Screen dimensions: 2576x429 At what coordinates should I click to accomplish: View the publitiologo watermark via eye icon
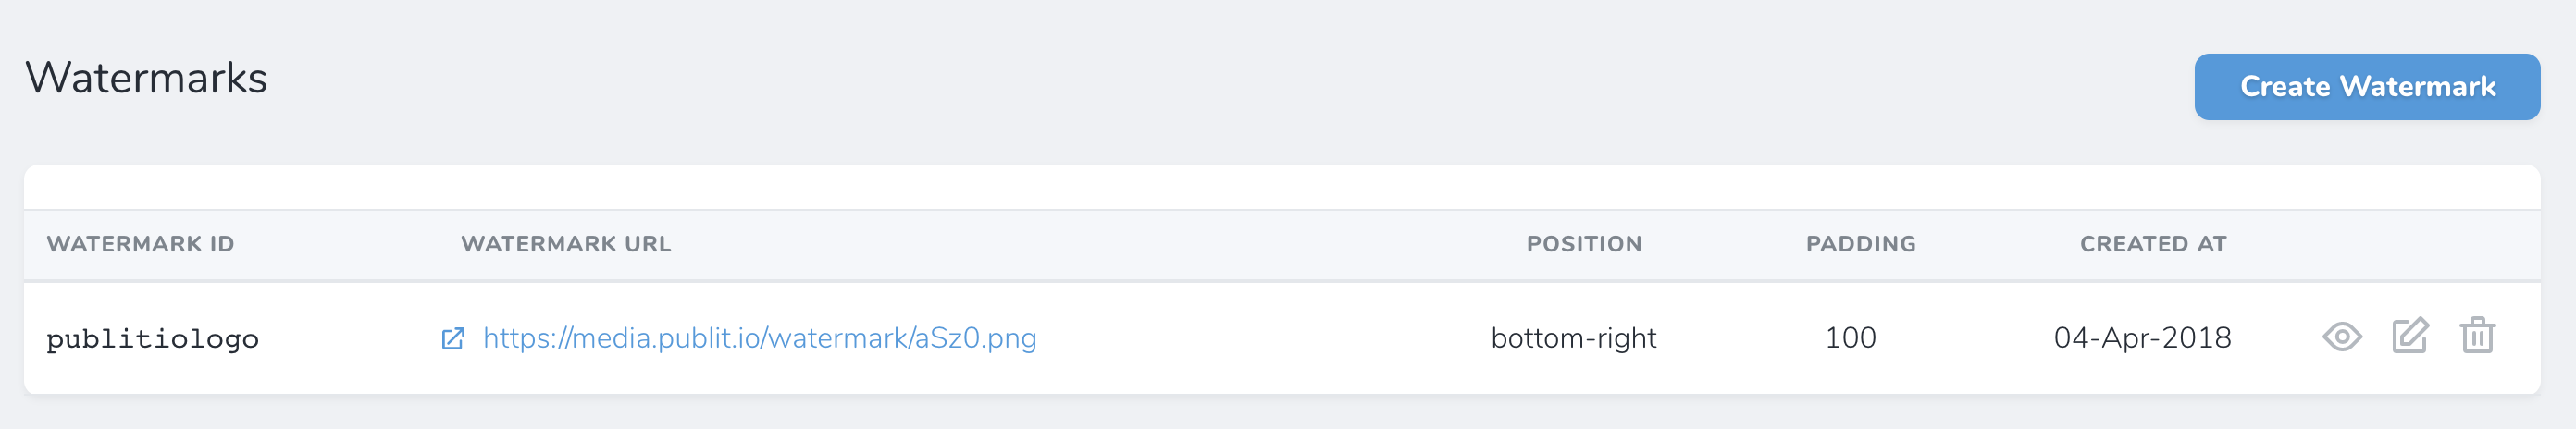(x=2341, y=337)
